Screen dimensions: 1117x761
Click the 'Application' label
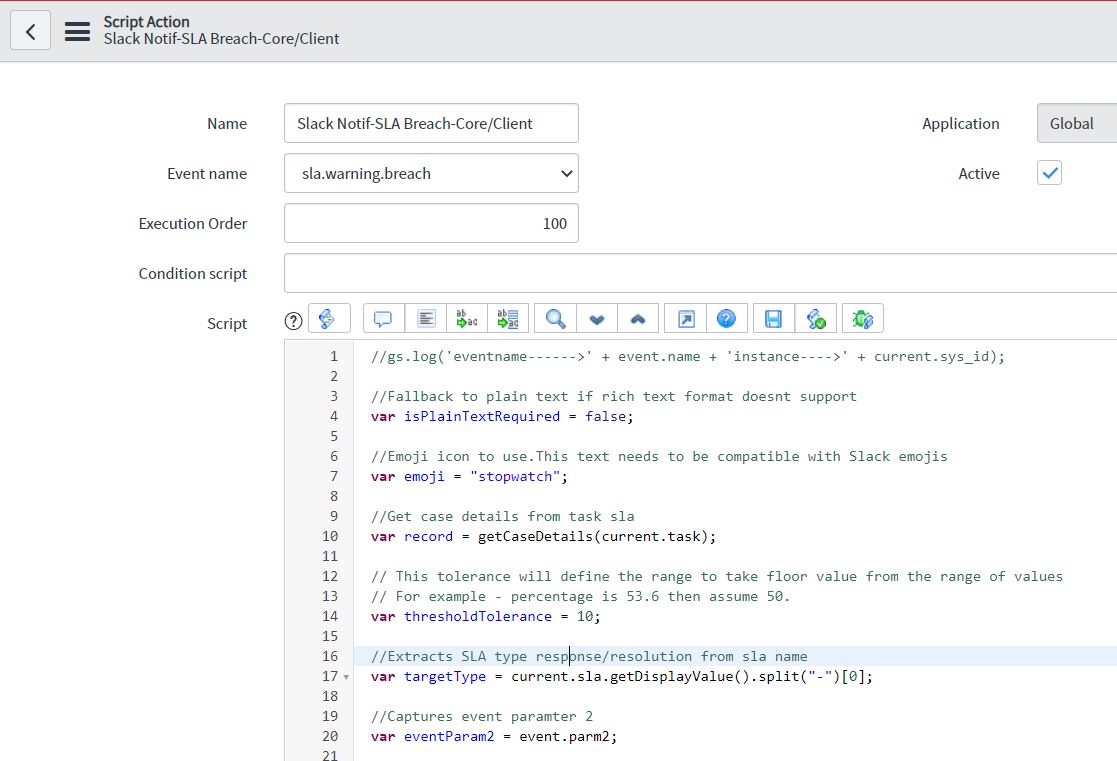(960, 123)
